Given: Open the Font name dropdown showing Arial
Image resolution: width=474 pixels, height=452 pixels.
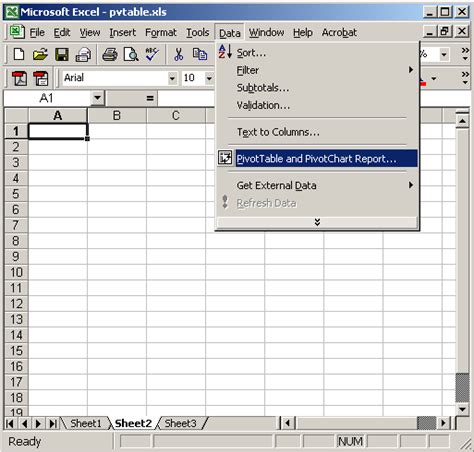Looking at the screenshot, I should pyautogui.click(x=172, y=78).
